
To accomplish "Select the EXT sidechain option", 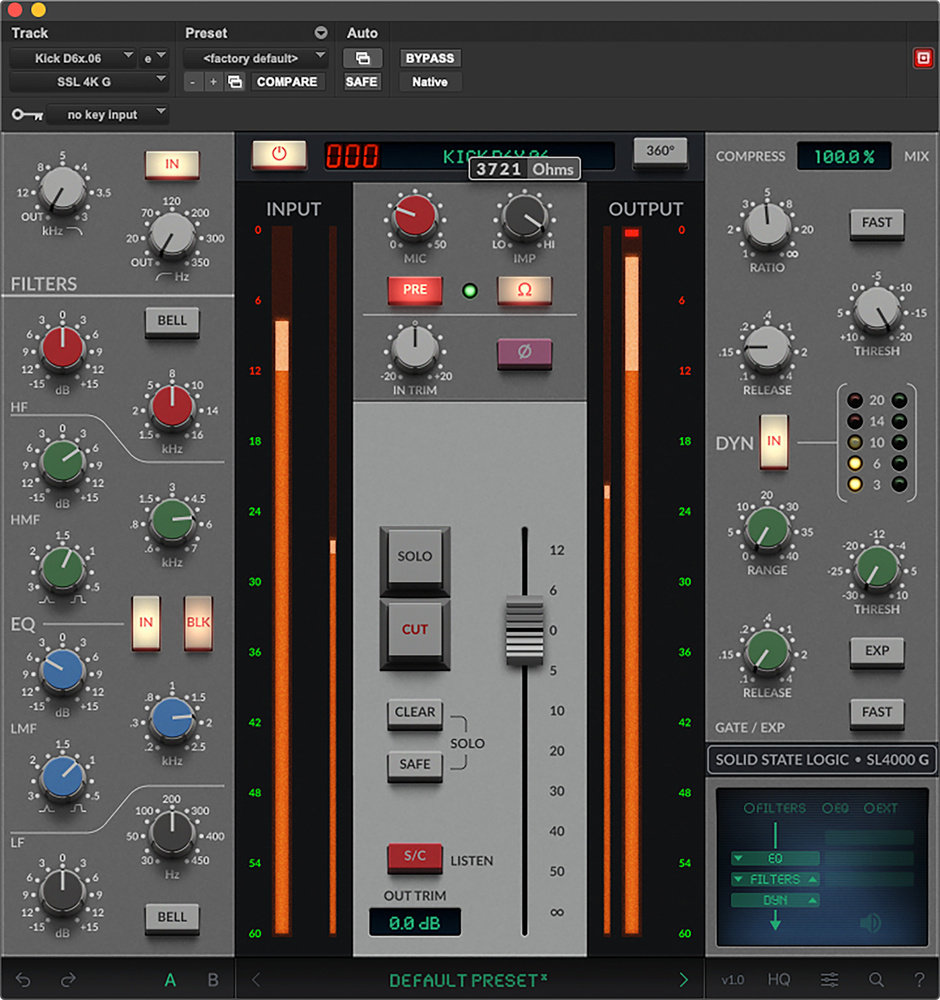I will coord(881,808).
